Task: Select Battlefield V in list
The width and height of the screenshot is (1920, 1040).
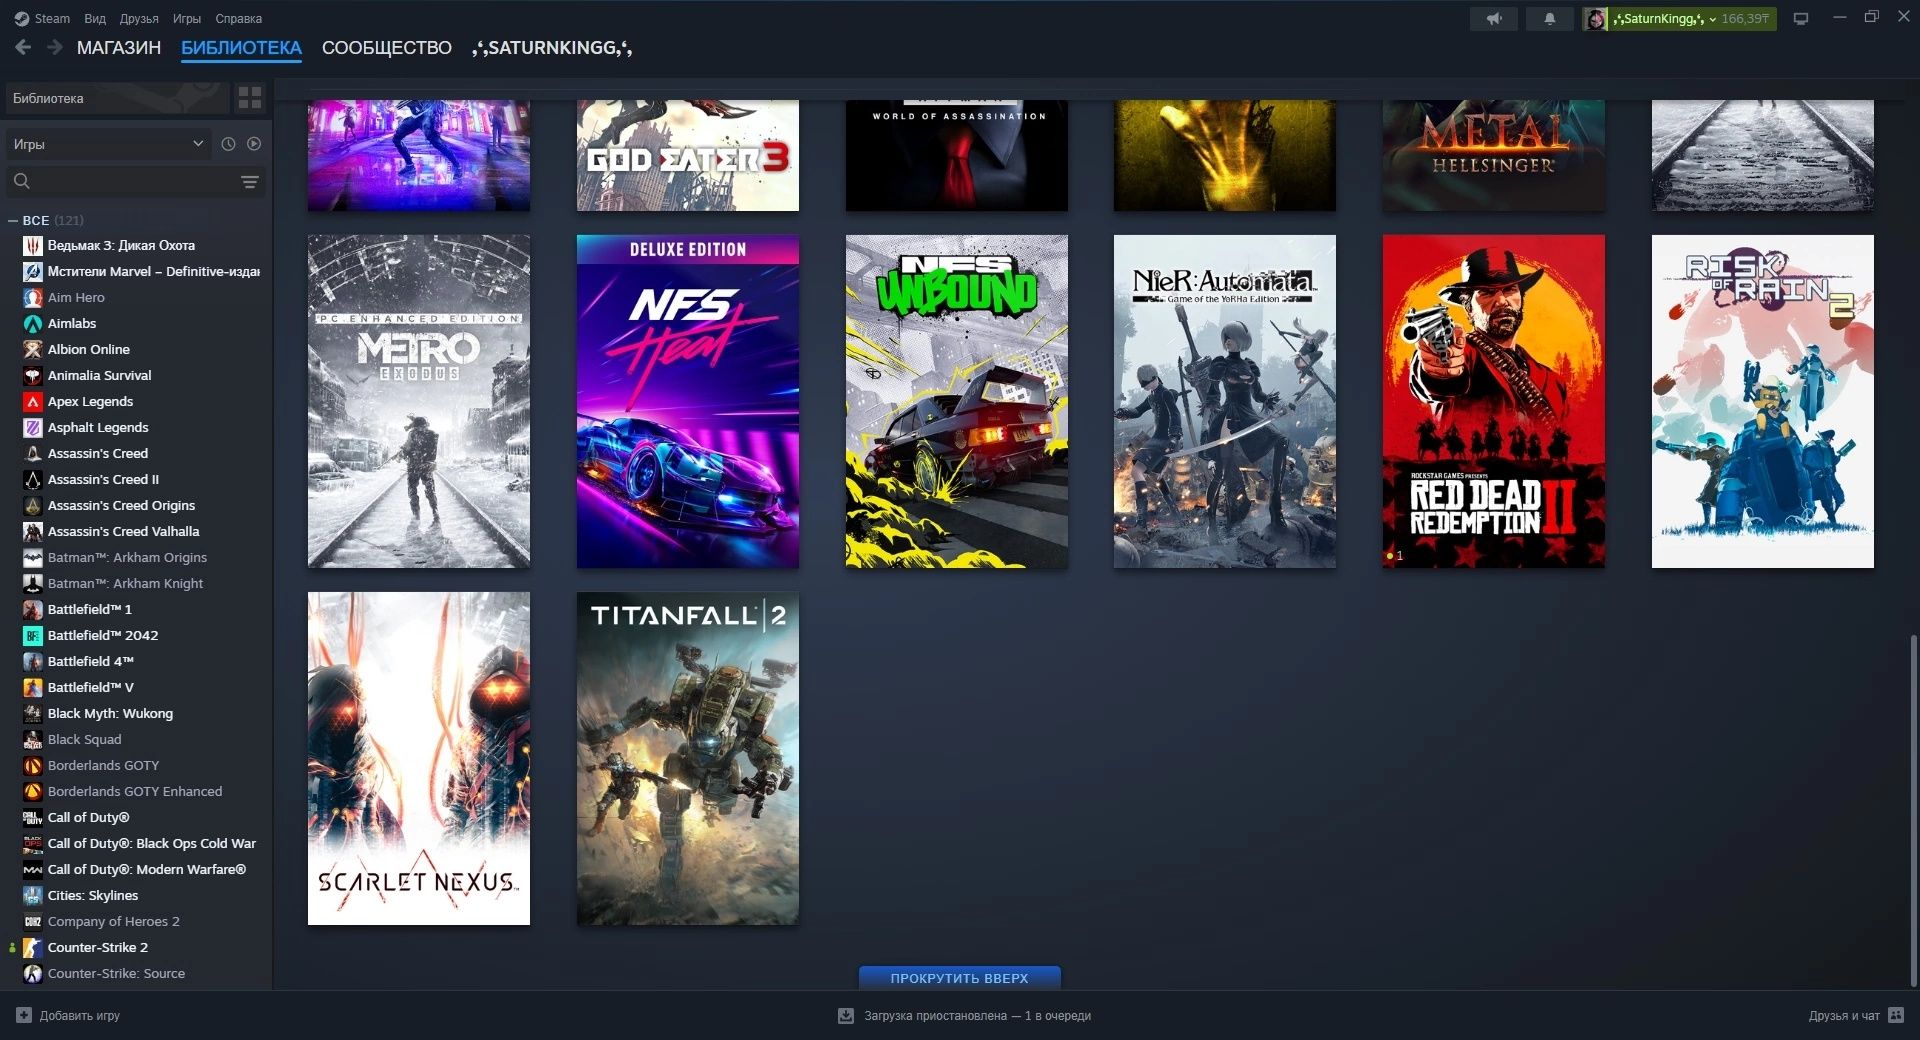Action: (x=91, y=687)
